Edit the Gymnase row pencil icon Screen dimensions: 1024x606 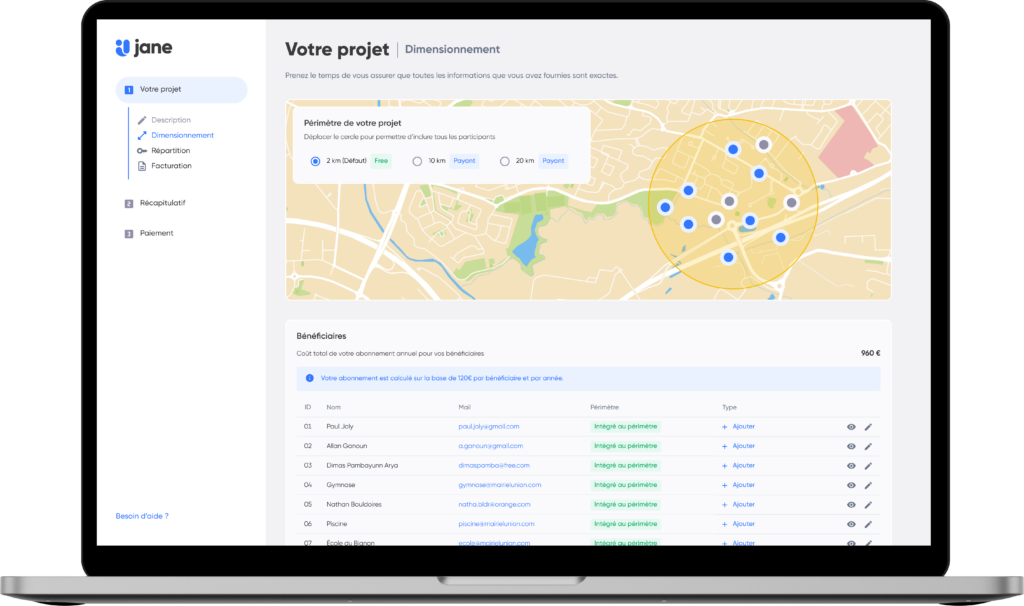(x=868, y=485)
